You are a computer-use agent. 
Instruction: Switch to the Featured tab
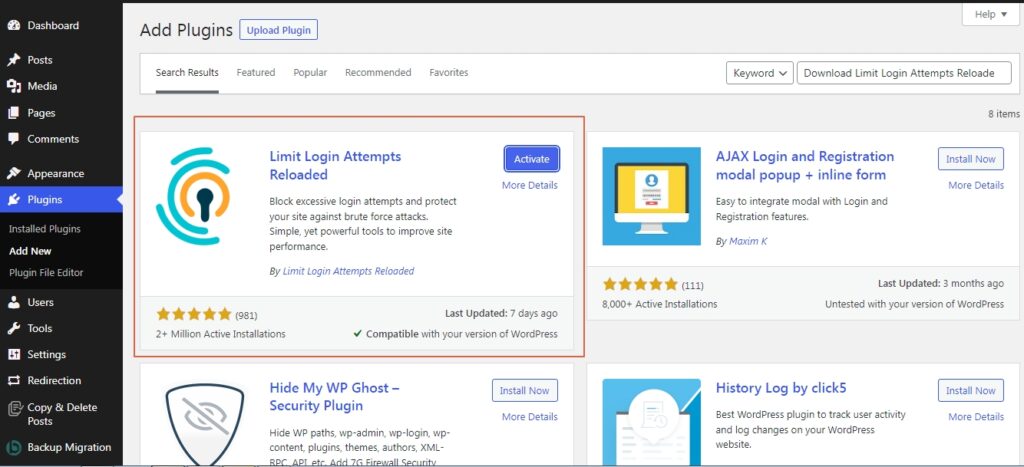click(x=255, y=72)
